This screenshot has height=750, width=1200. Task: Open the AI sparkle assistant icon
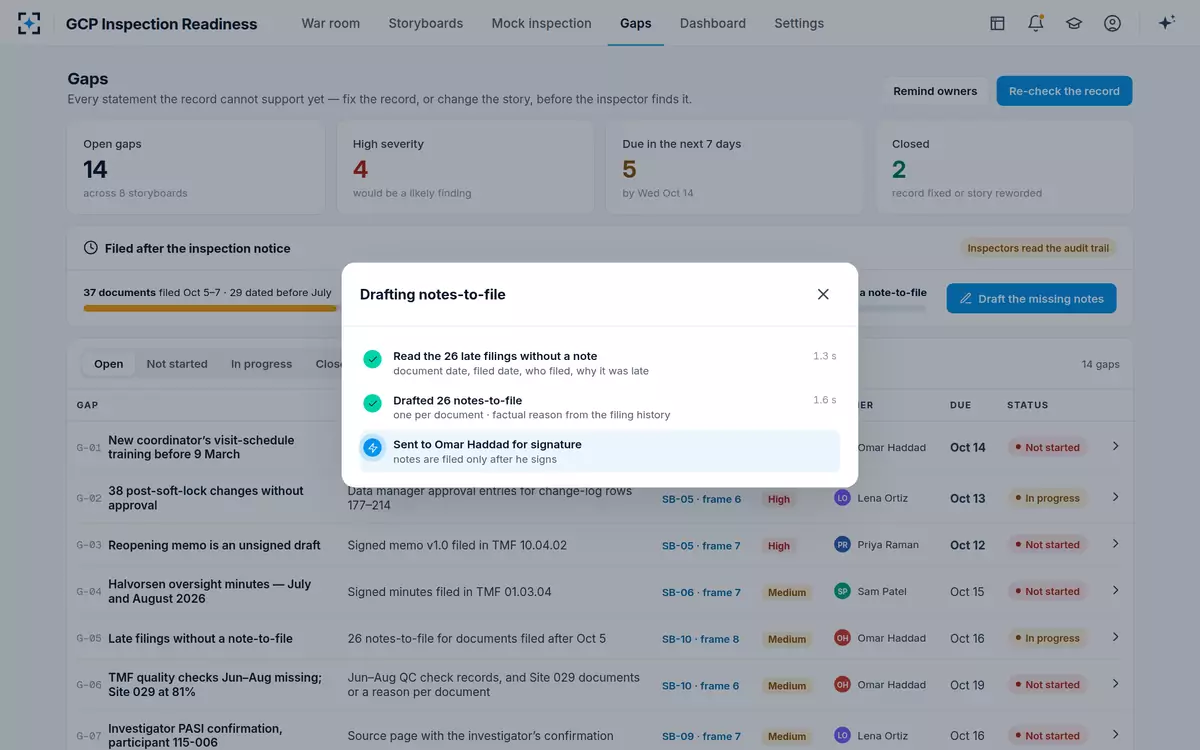pos(1166,23)
